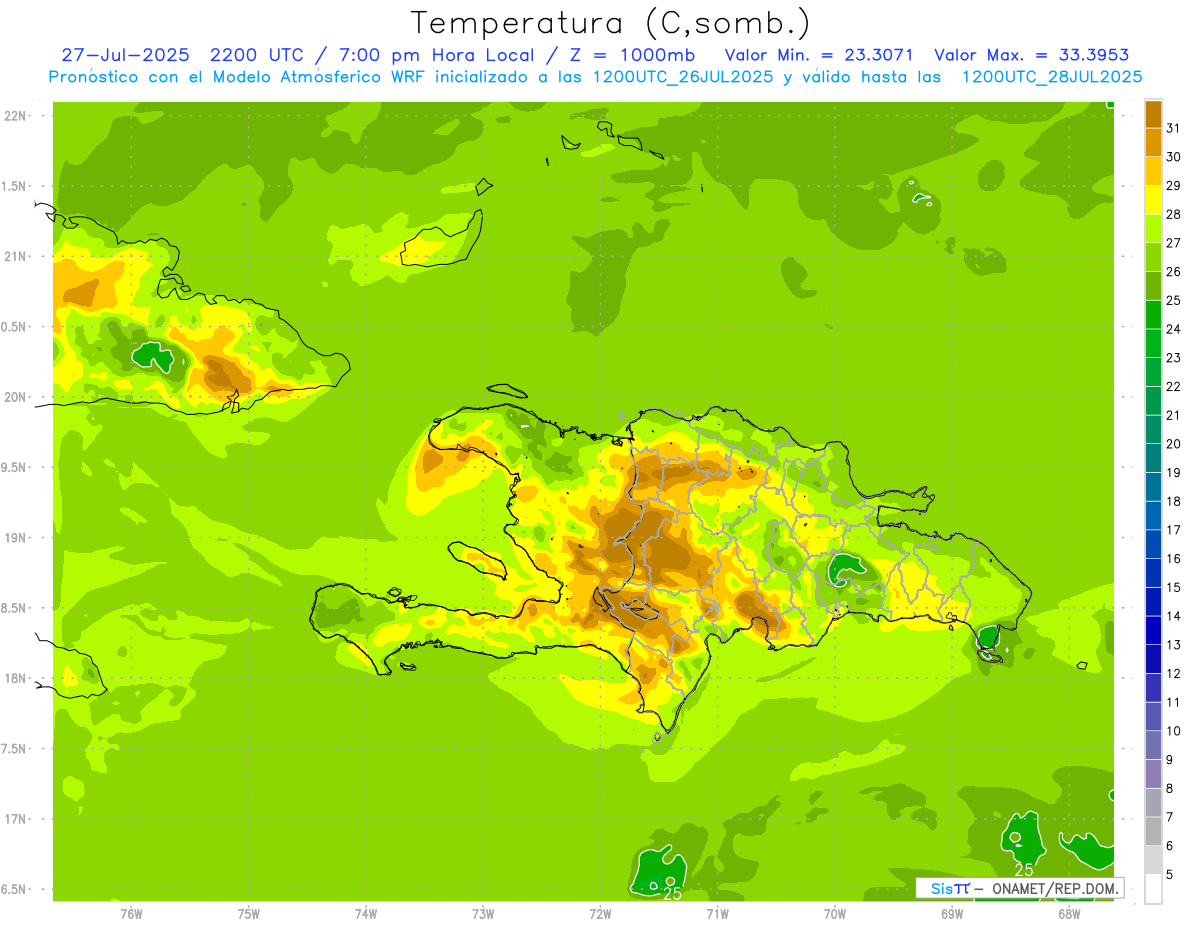Click the legend value "24"

tap(1173, 329)
